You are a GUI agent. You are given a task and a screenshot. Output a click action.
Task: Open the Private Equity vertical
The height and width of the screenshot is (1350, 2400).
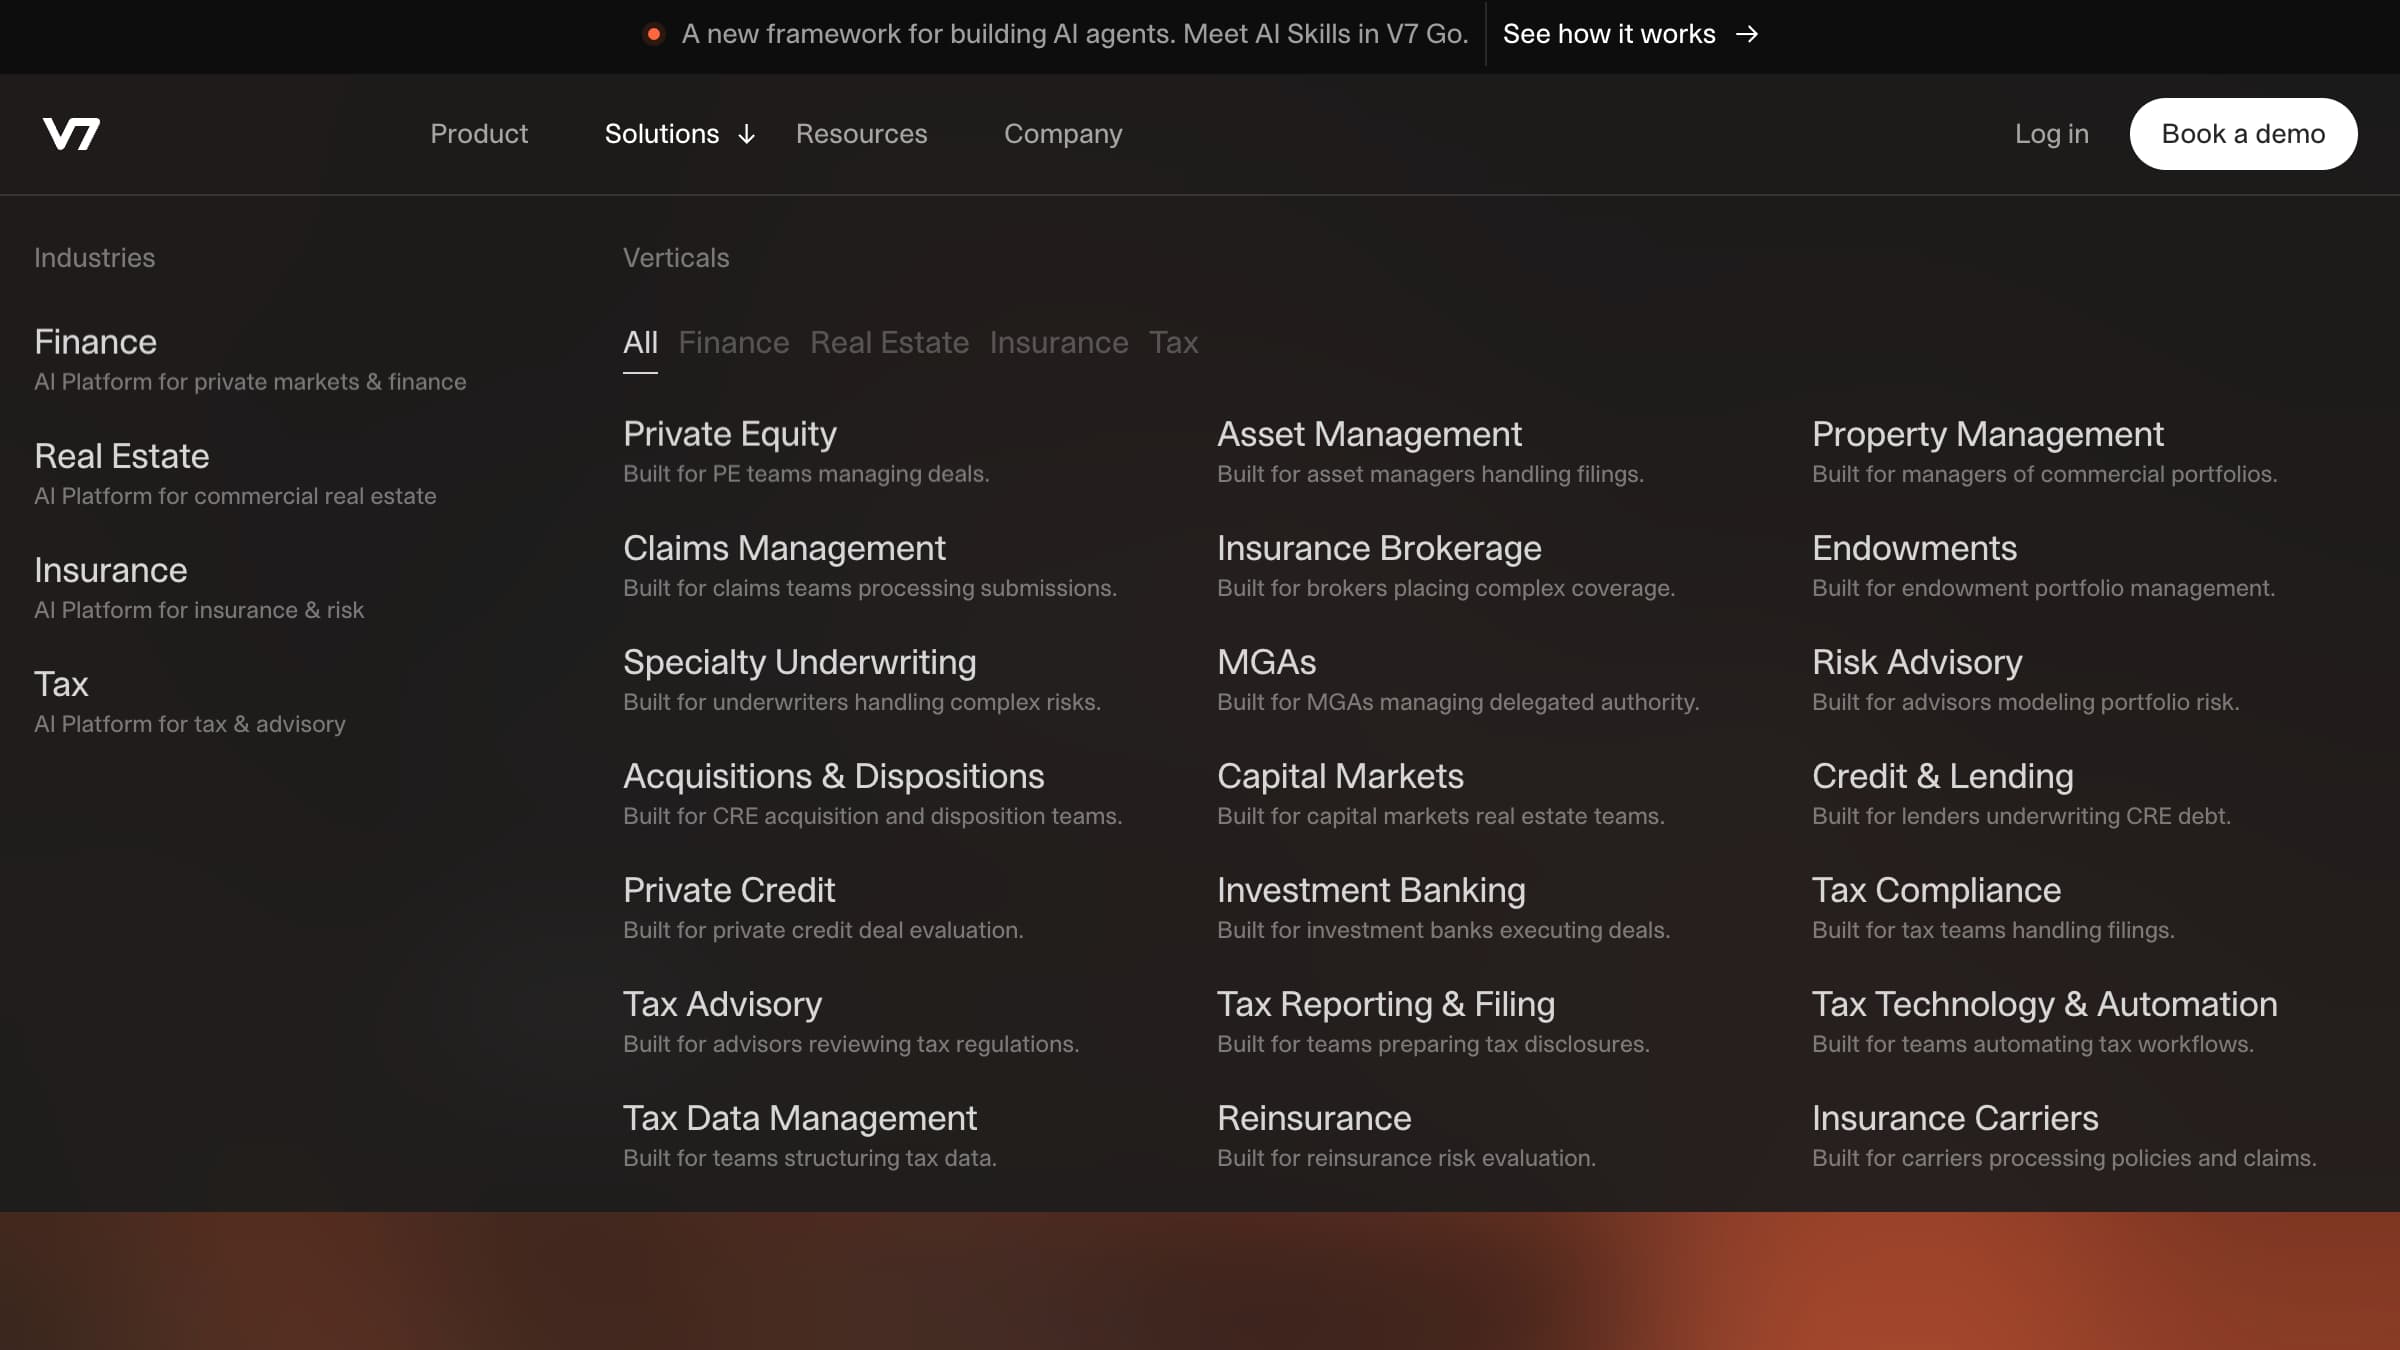pyautogui.click(x=729, y=434)
